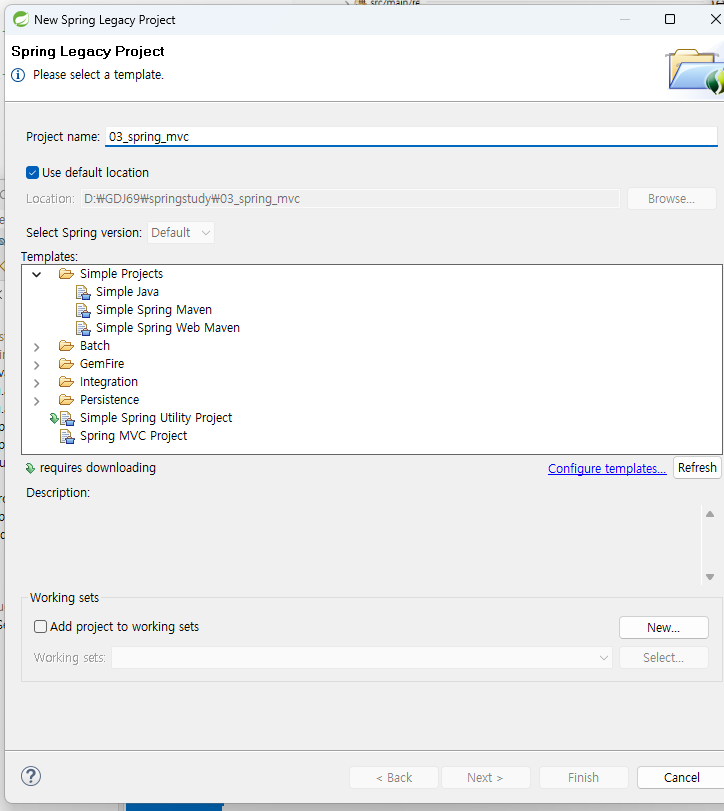Click the Simple Spring Utility Project template icon

click(x=67, y=418)
